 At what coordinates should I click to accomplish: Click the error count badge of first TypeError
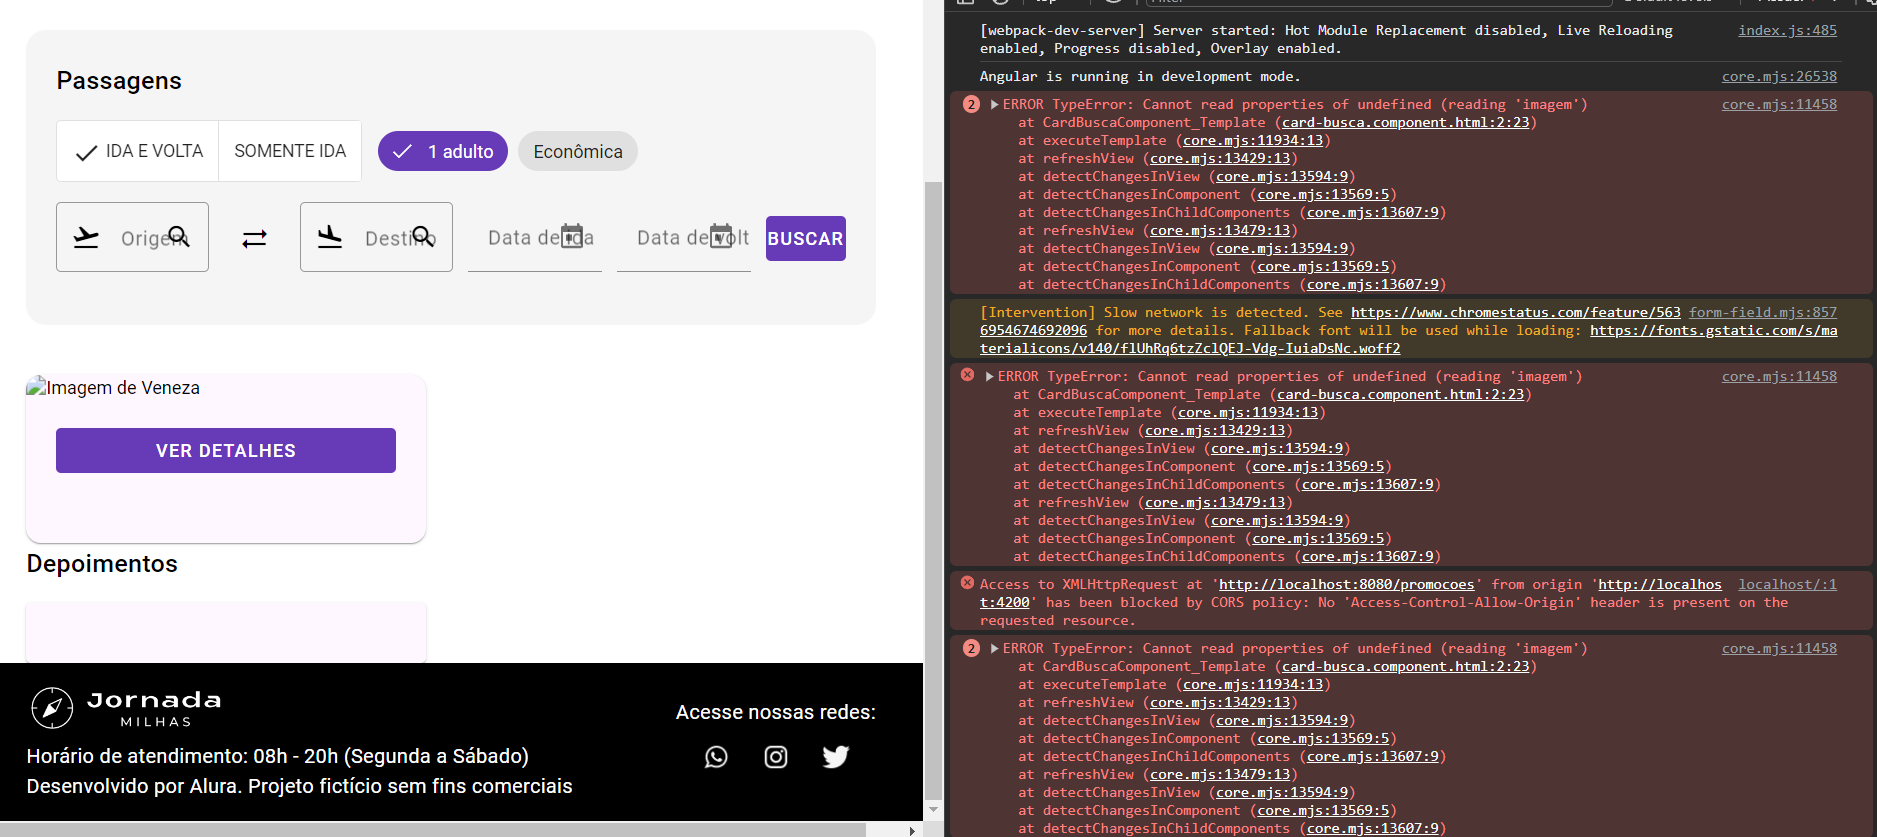[971, 104]
